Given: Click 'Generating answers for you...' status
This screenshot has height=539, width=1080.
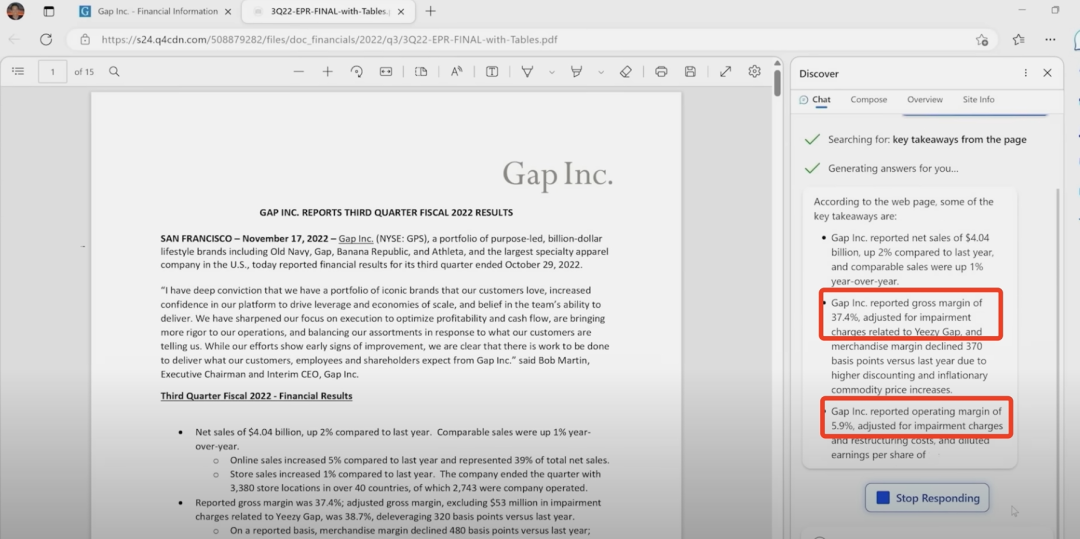Looking at the screenshot, I should (x=893, y=169).
